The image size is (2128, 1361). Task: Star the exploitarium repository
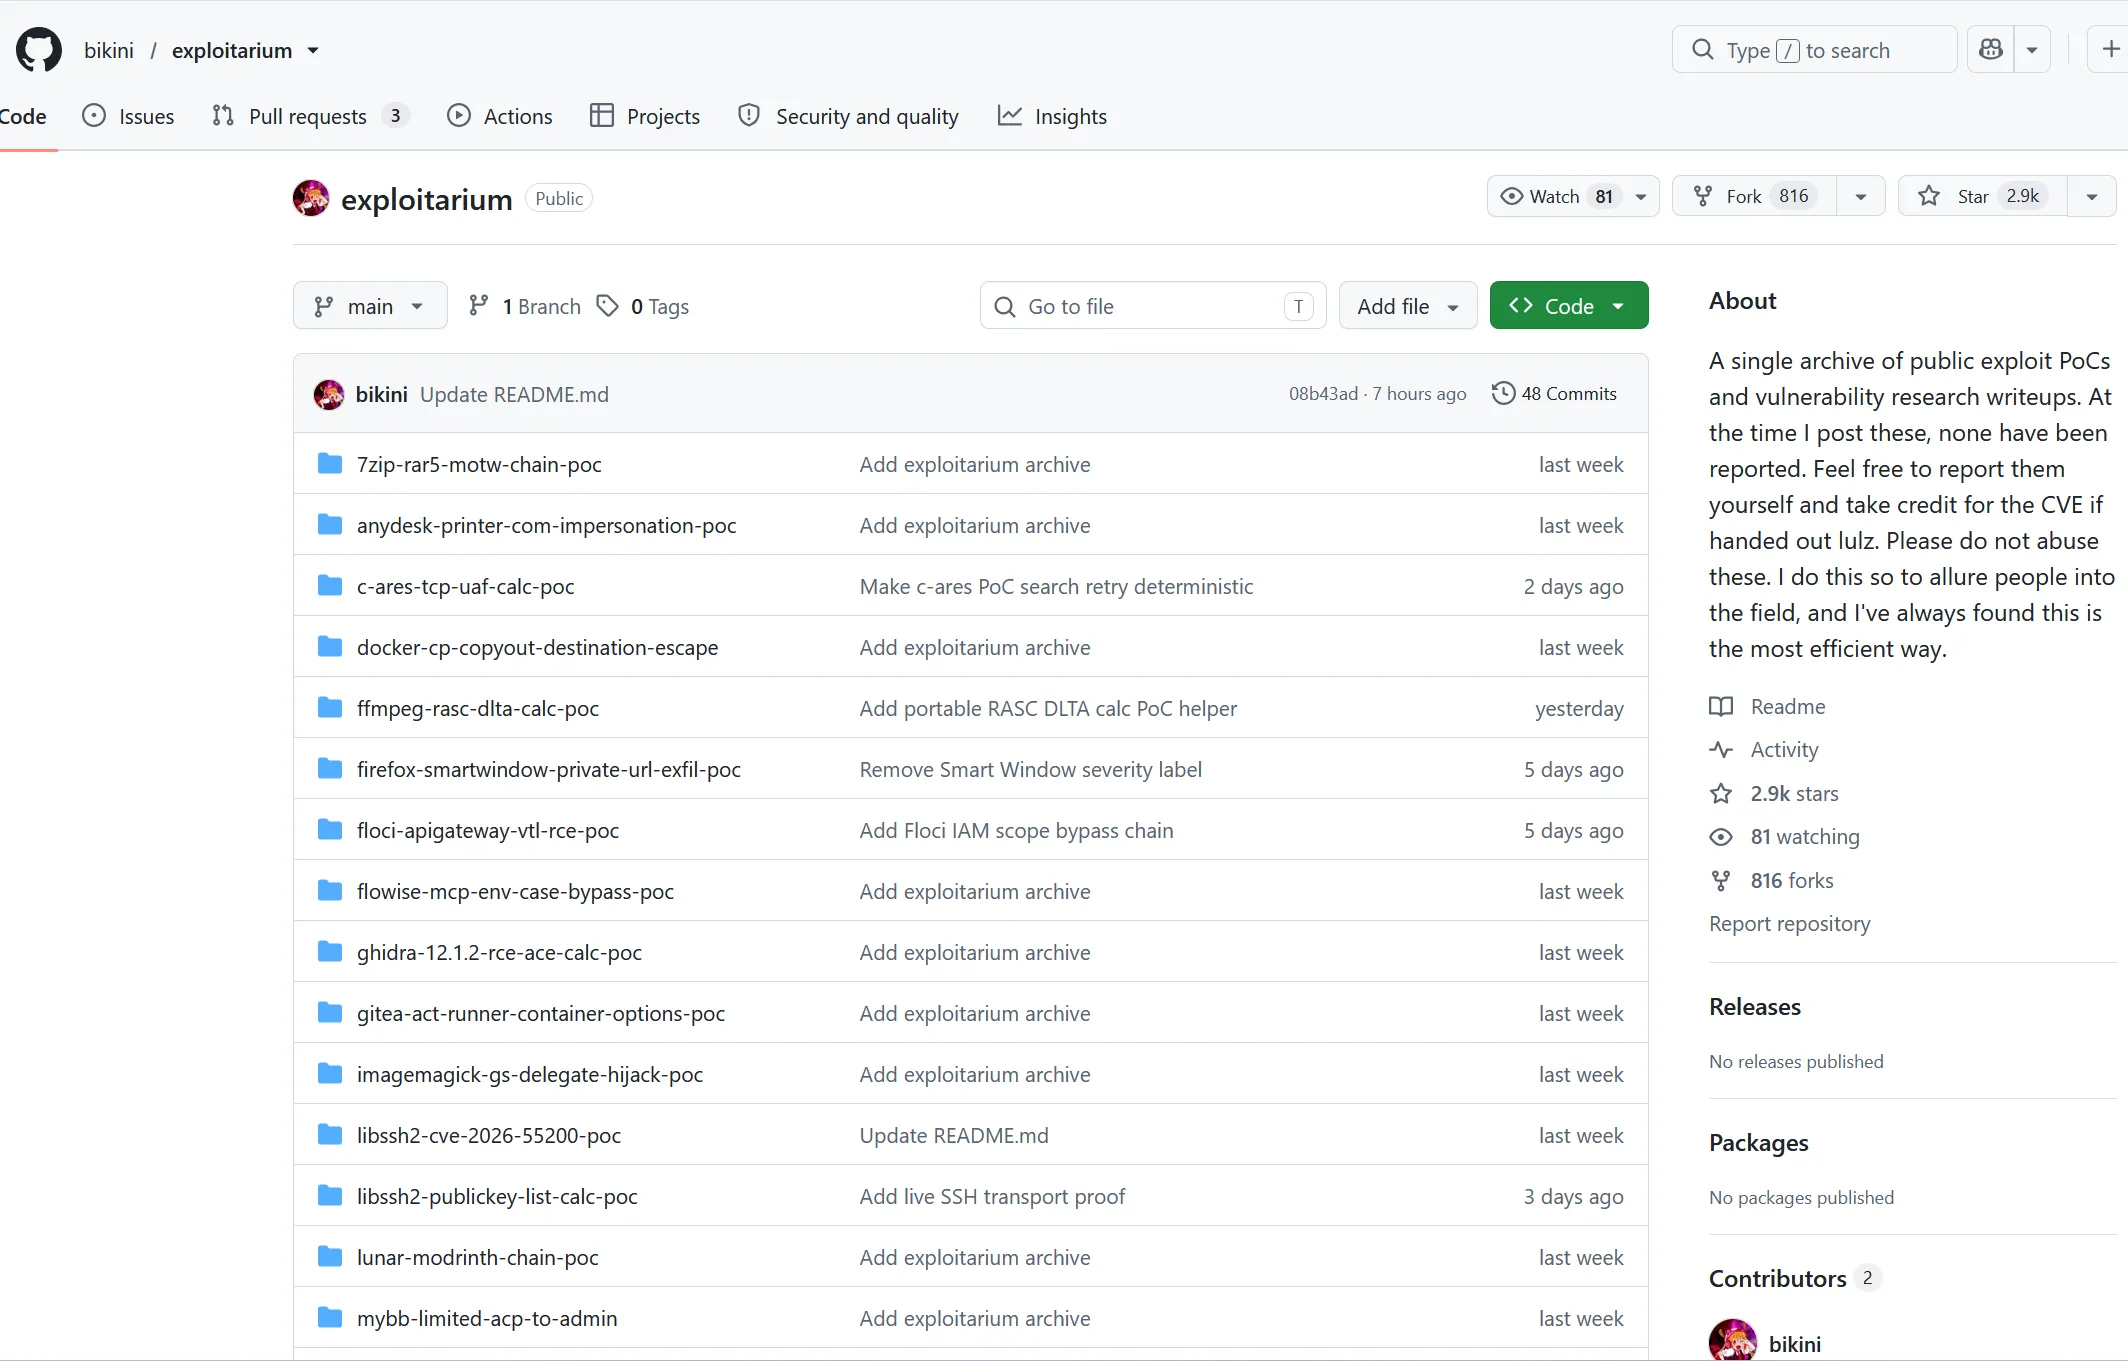1983,196
